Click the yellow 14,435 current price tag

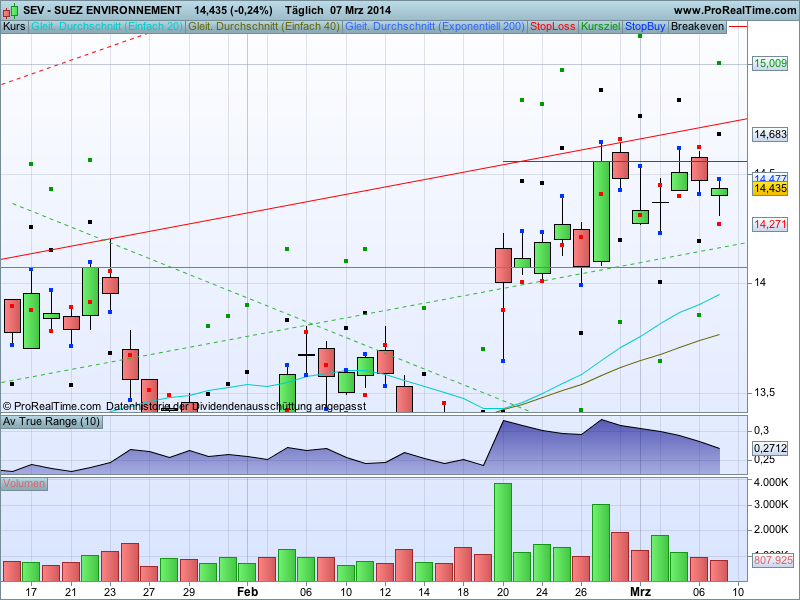click(x=770, y=189)
